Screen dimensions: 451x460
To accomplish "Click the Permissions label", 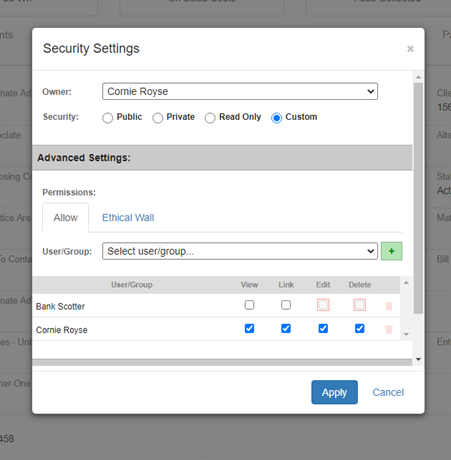I will click(x=69, y=192).
